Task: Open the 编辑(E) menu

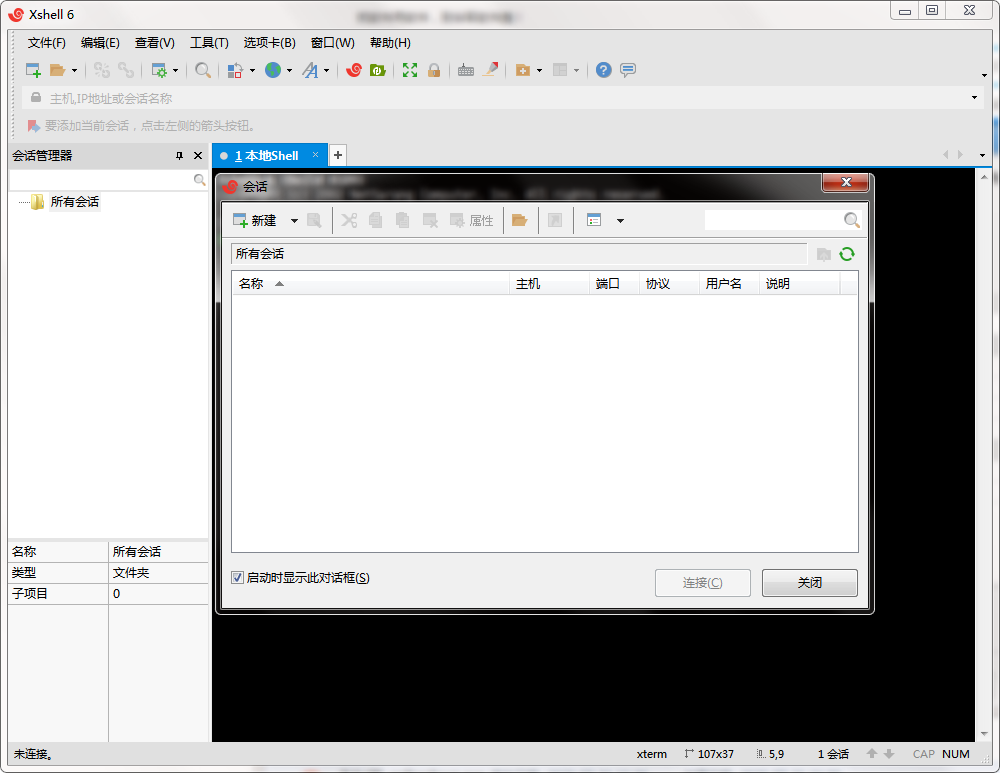Action: [100, 43]
